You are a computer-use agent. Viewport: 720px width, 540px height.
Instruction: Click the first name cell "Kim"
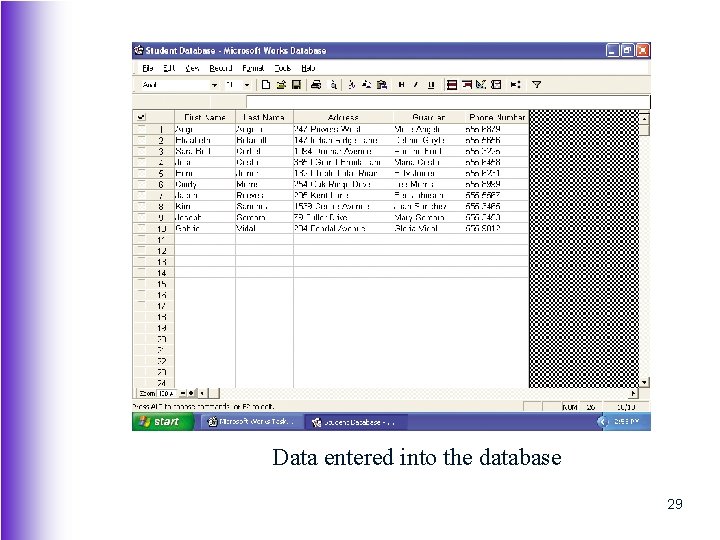coord(205,206)
